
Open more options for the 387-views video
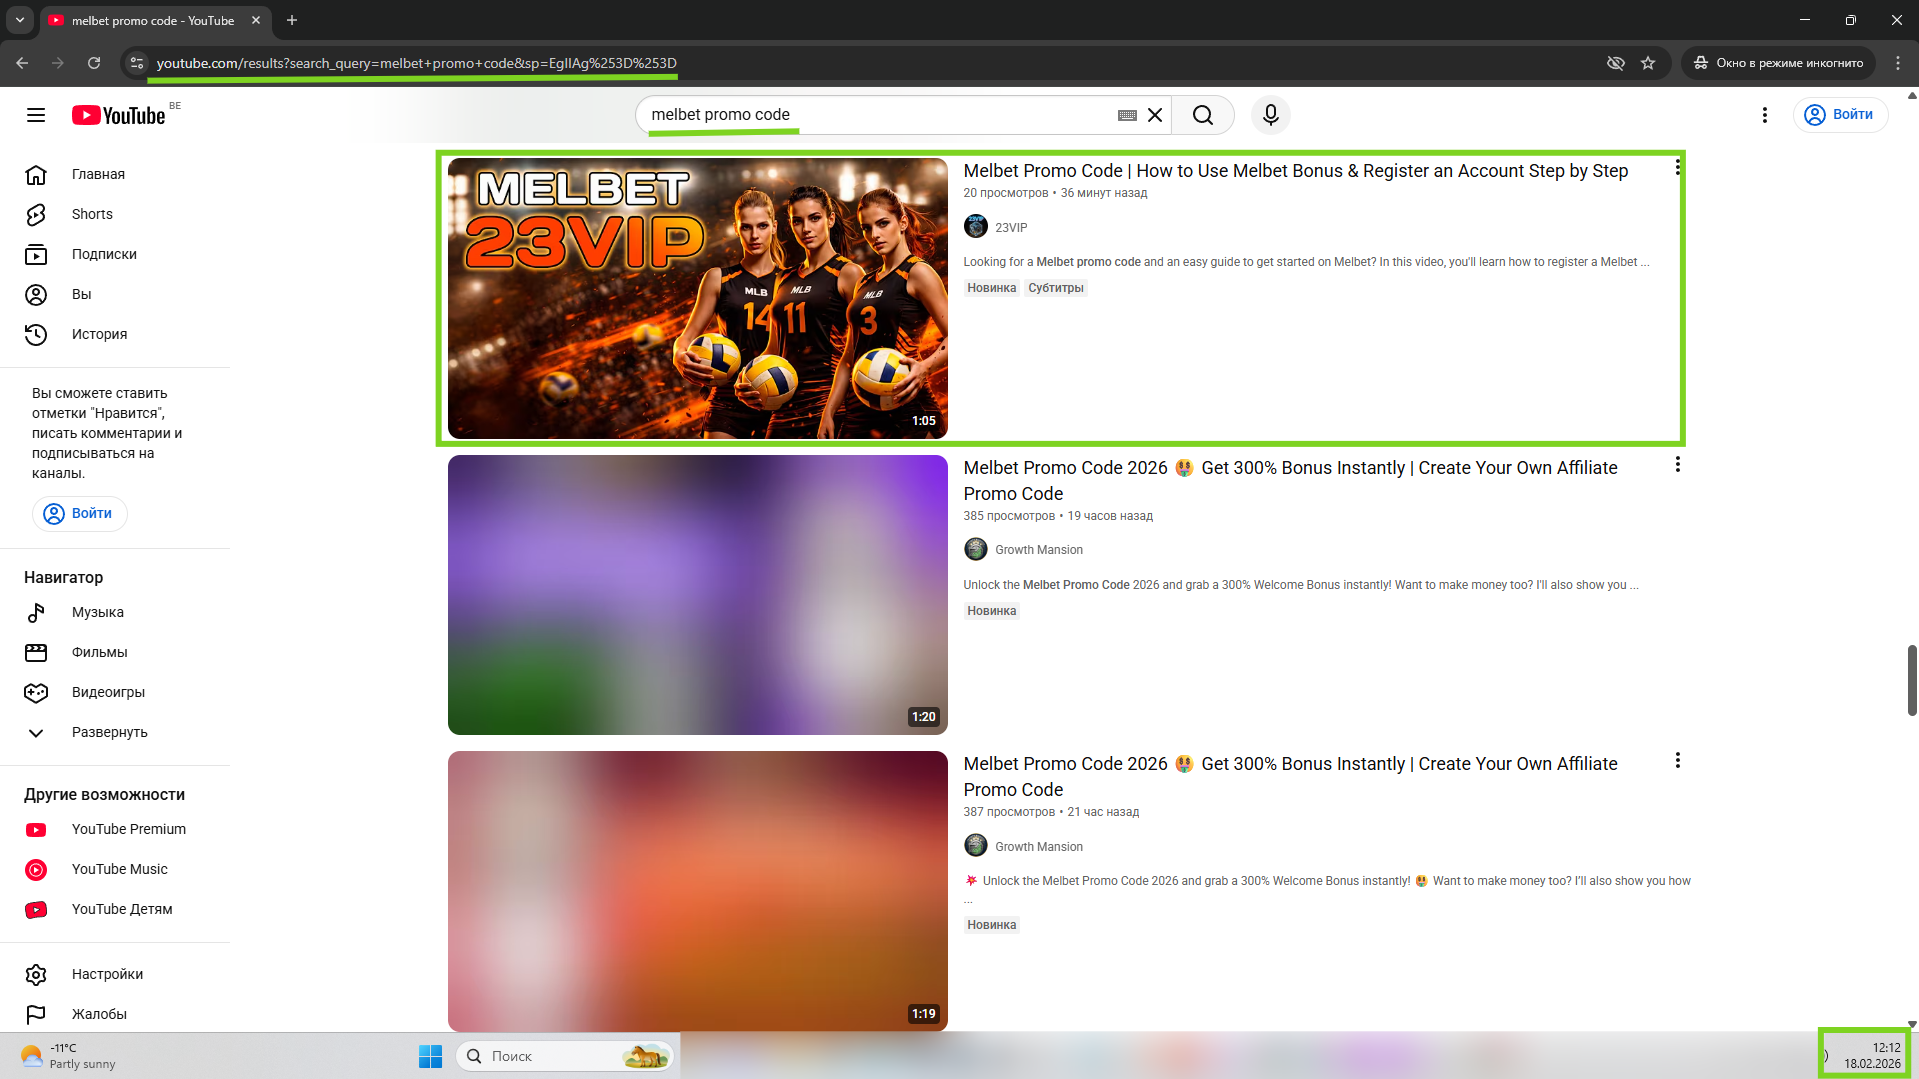click(x=1677, y=761)
